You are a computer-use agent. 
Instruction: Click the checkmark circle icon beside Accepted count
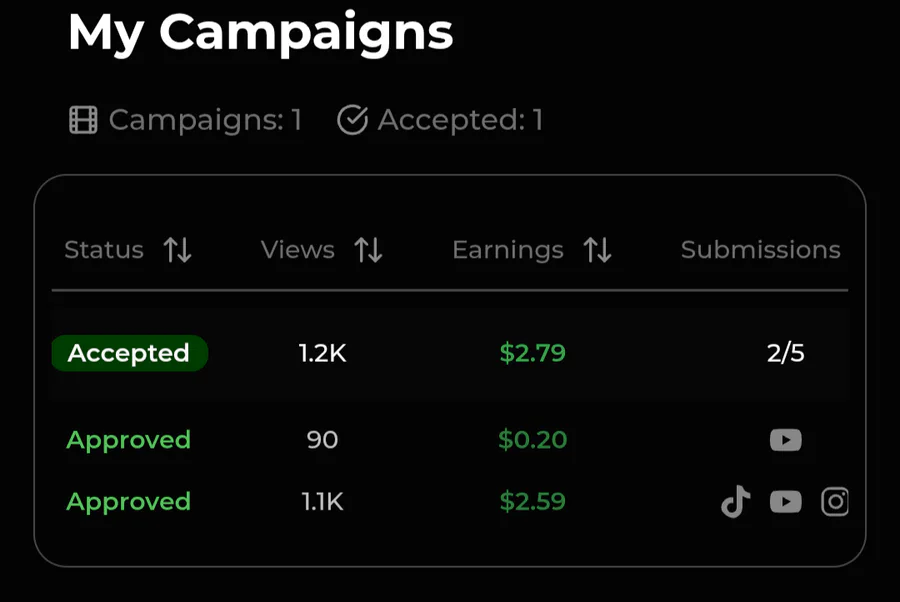click(x=352, y=121)
